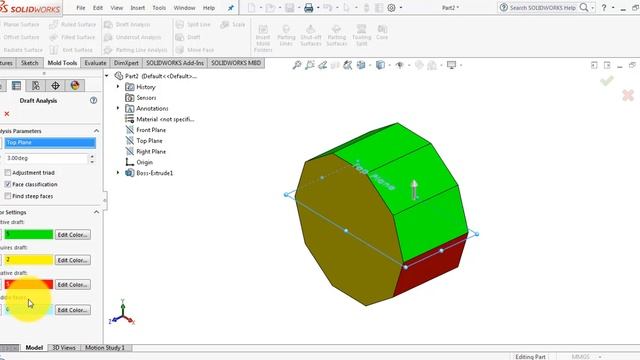
Task: Click the Open folder icon
Action: point(270,8)
